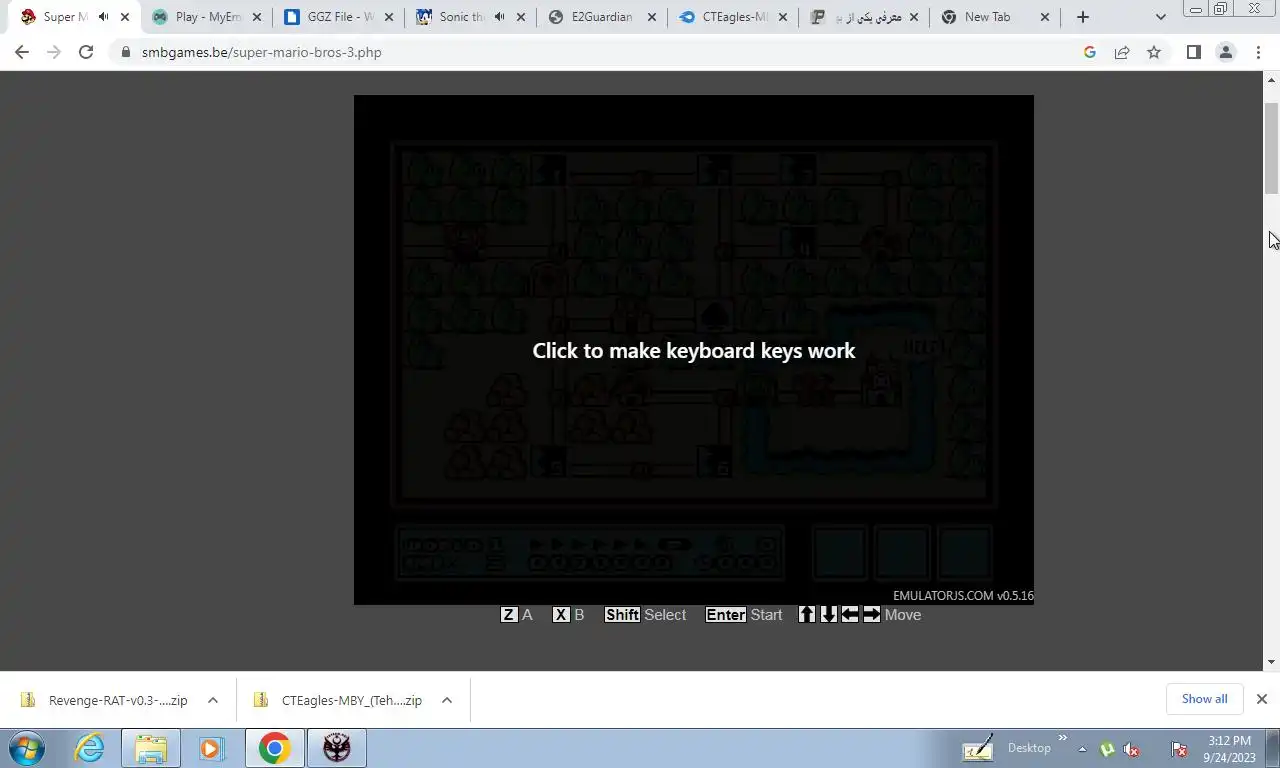
Task: Click the uTorrent tray icon
Action: (1107, 748)
